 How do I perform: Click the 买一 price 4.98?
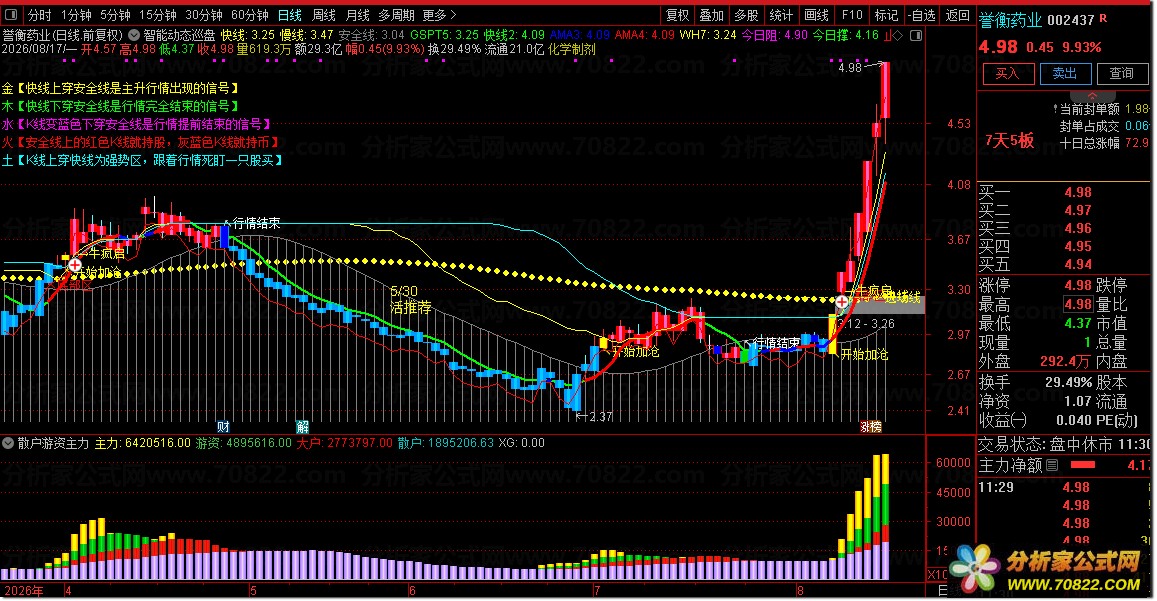[1077, 192]
